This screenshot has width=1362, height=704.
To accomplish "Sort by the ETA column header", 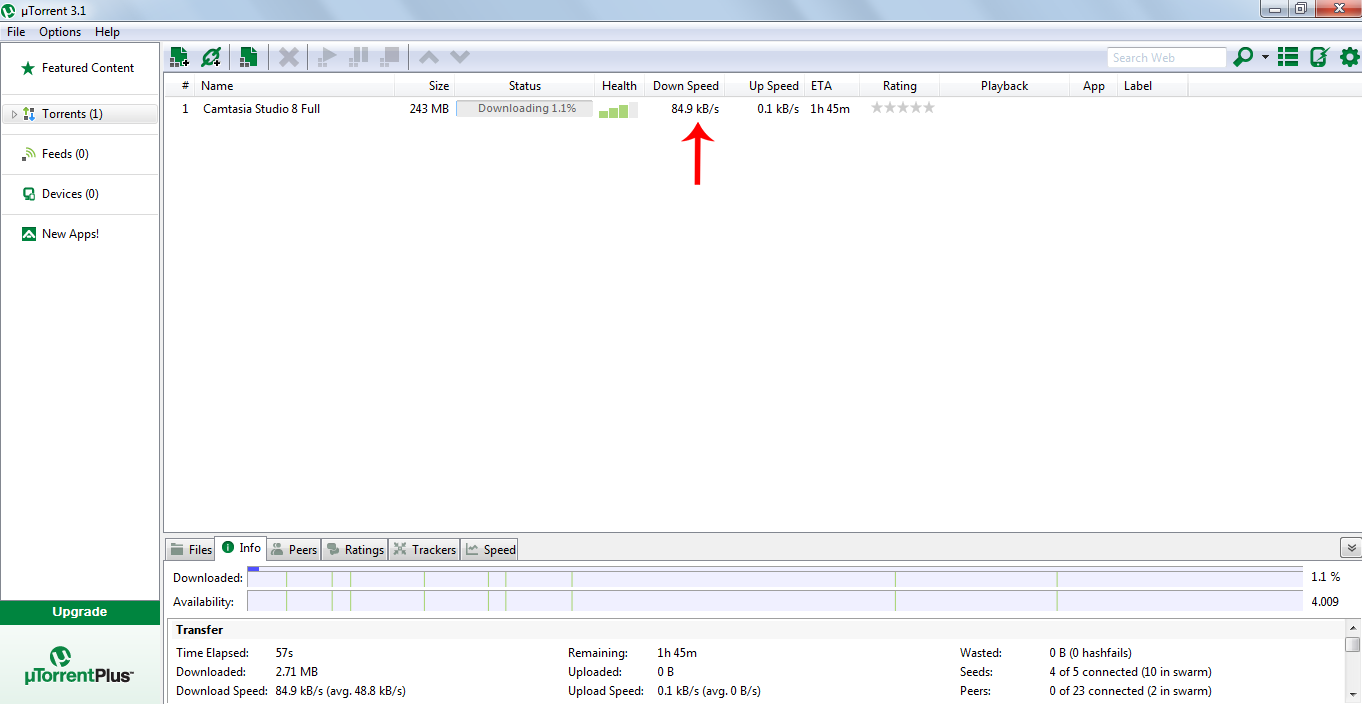I will [x=832, y=86].
